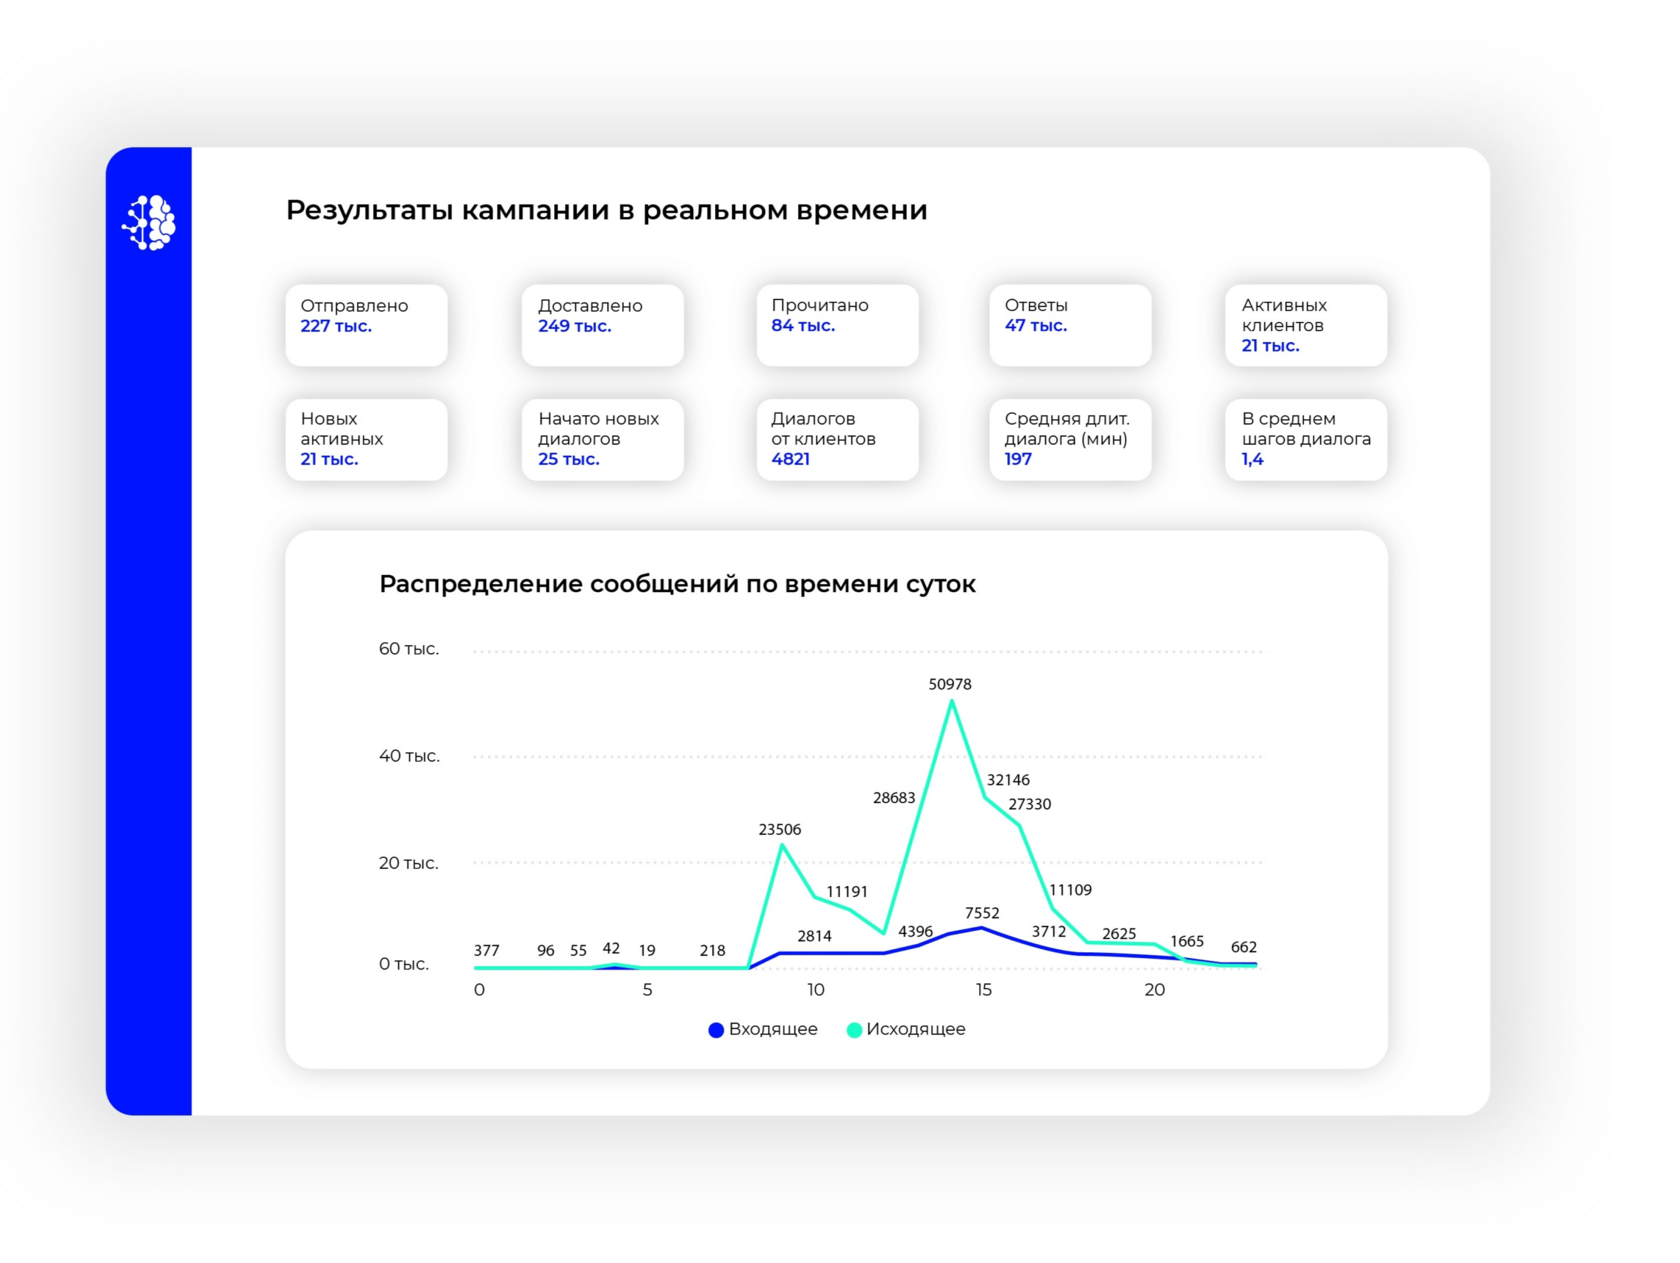Click the data label 11191
The image size is (1680, 1263).
click(847, 891)
